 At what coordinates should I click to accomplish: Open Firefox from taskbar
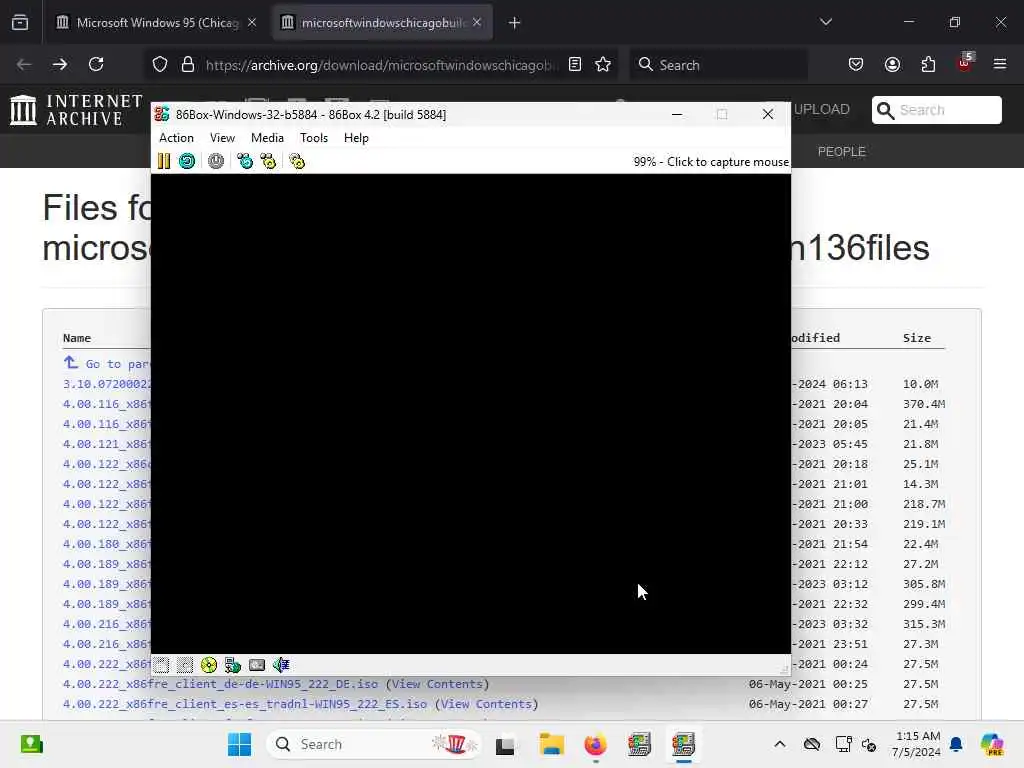tap(595, 744)
